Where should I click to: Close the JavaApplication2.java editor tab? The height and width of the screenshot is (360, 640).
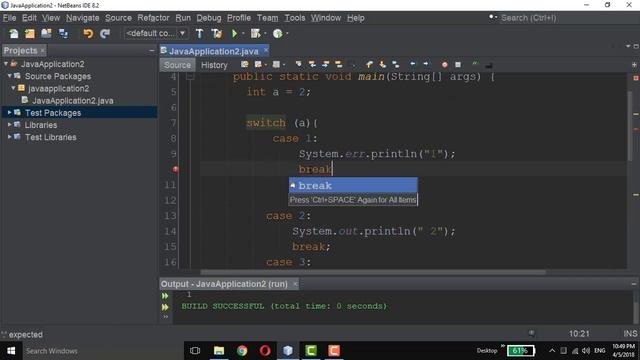[x=266, y=50]
